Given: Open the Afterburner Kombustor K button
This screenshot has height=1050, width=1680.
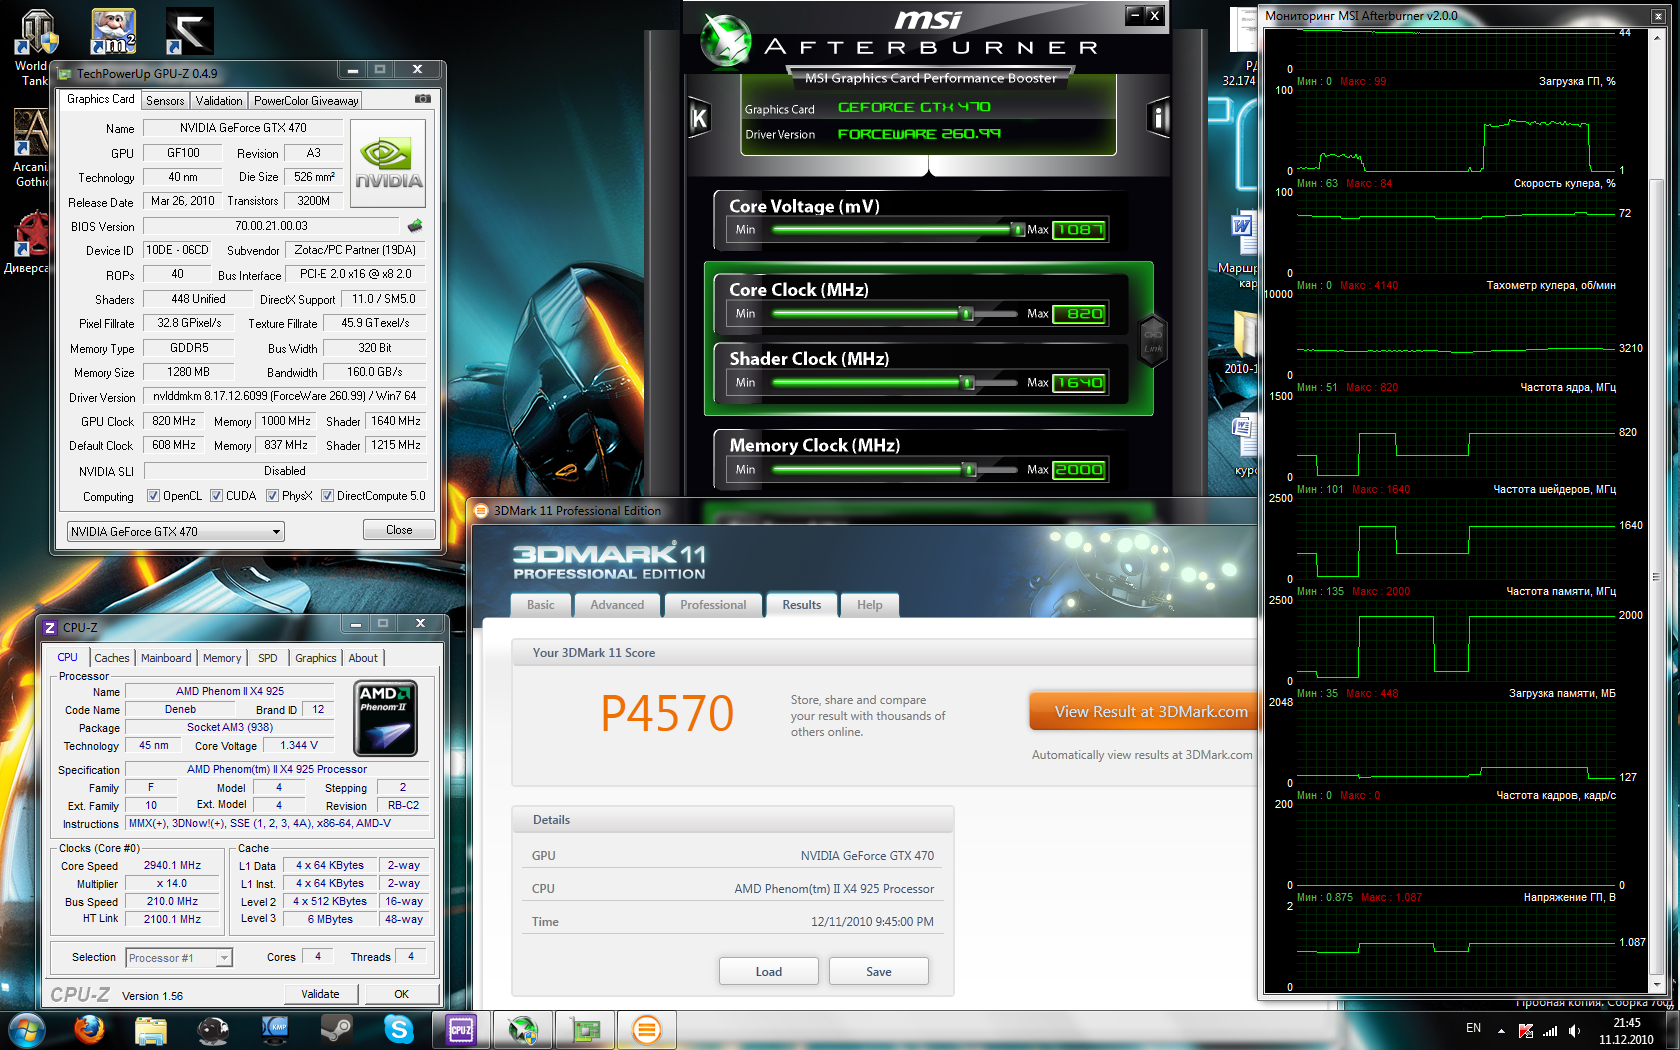Looking at the screenshot, I should tap(699, 118).
